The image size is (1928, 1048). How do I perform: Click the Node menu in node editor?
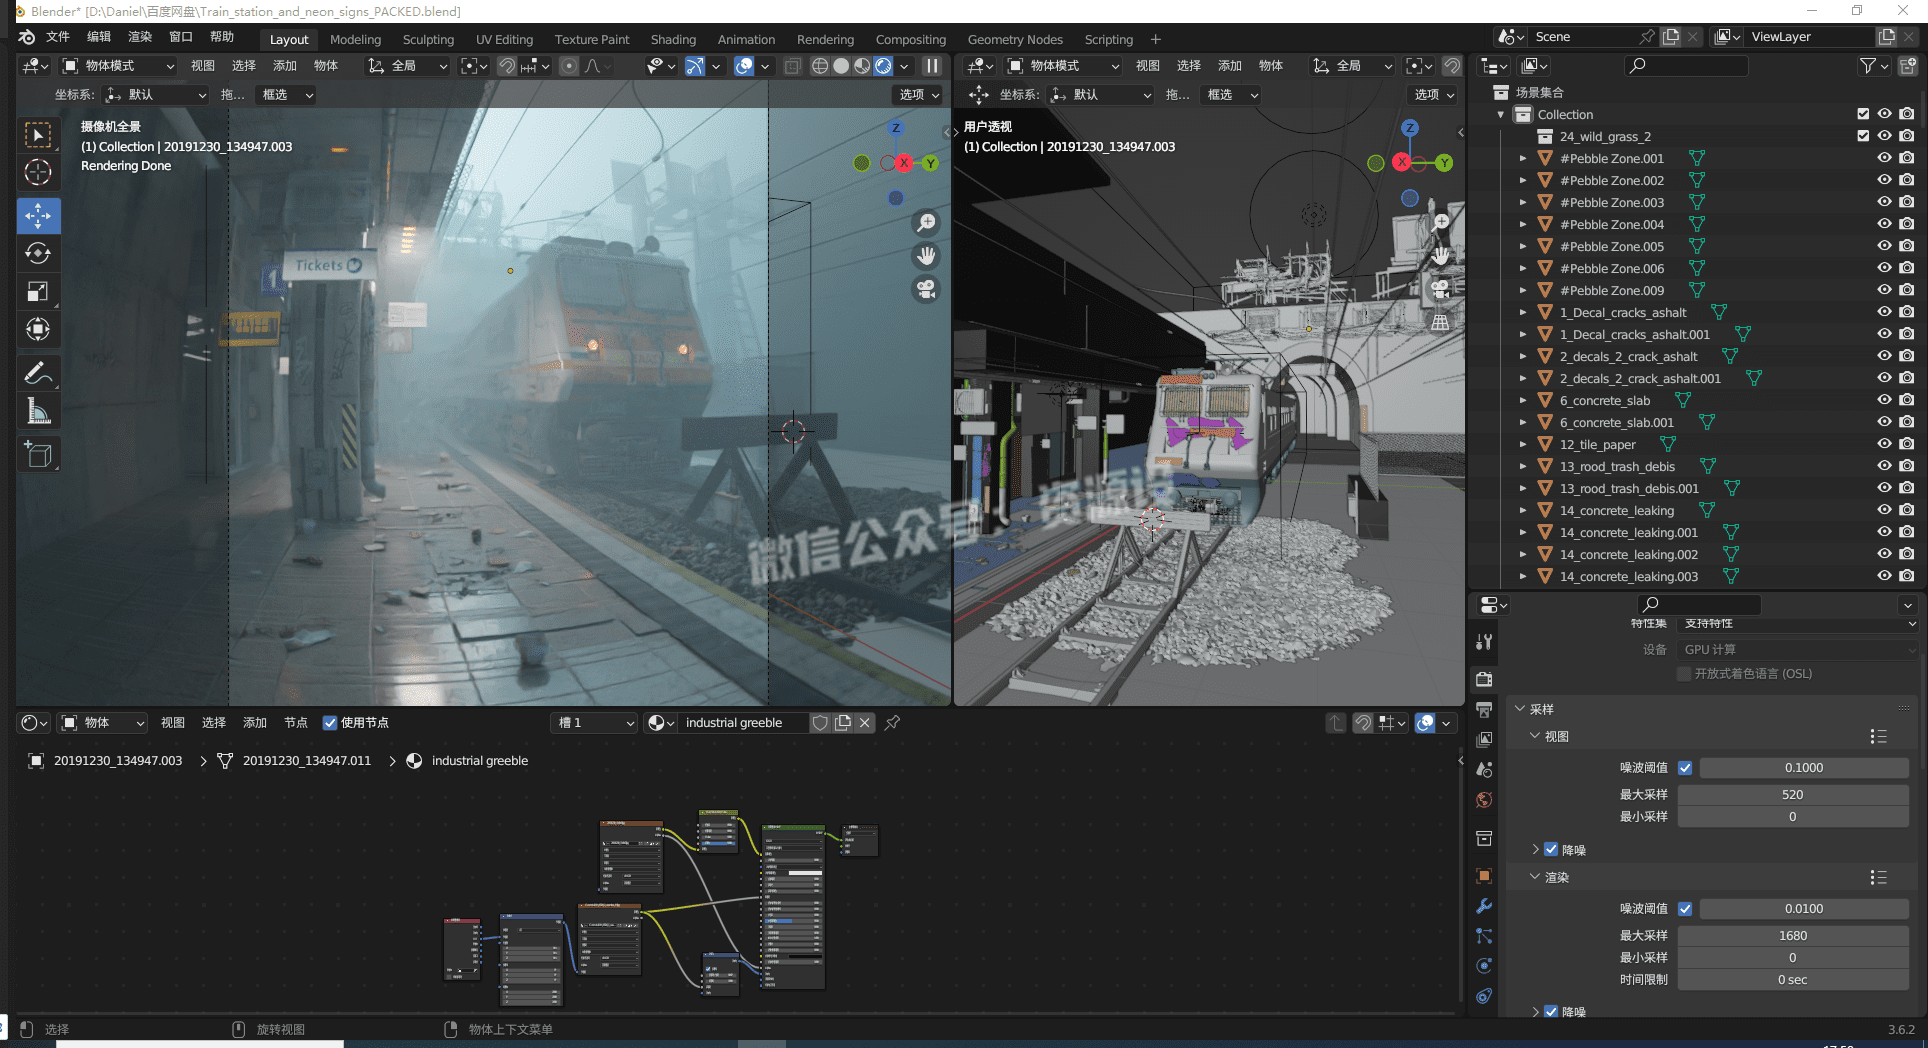(295, 723)
